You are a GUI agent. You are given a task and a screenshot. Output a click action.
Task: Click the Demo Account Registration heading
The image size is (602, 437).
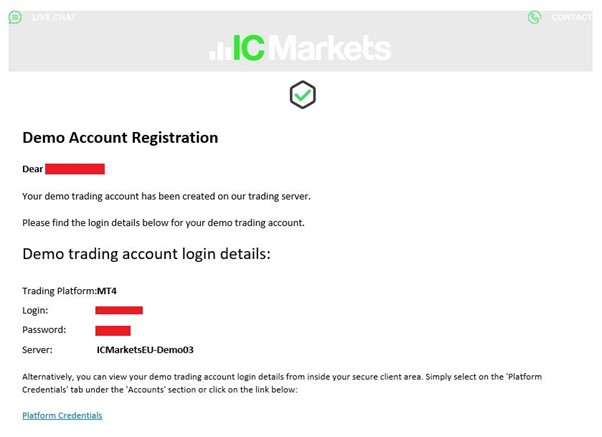(120, 138)
